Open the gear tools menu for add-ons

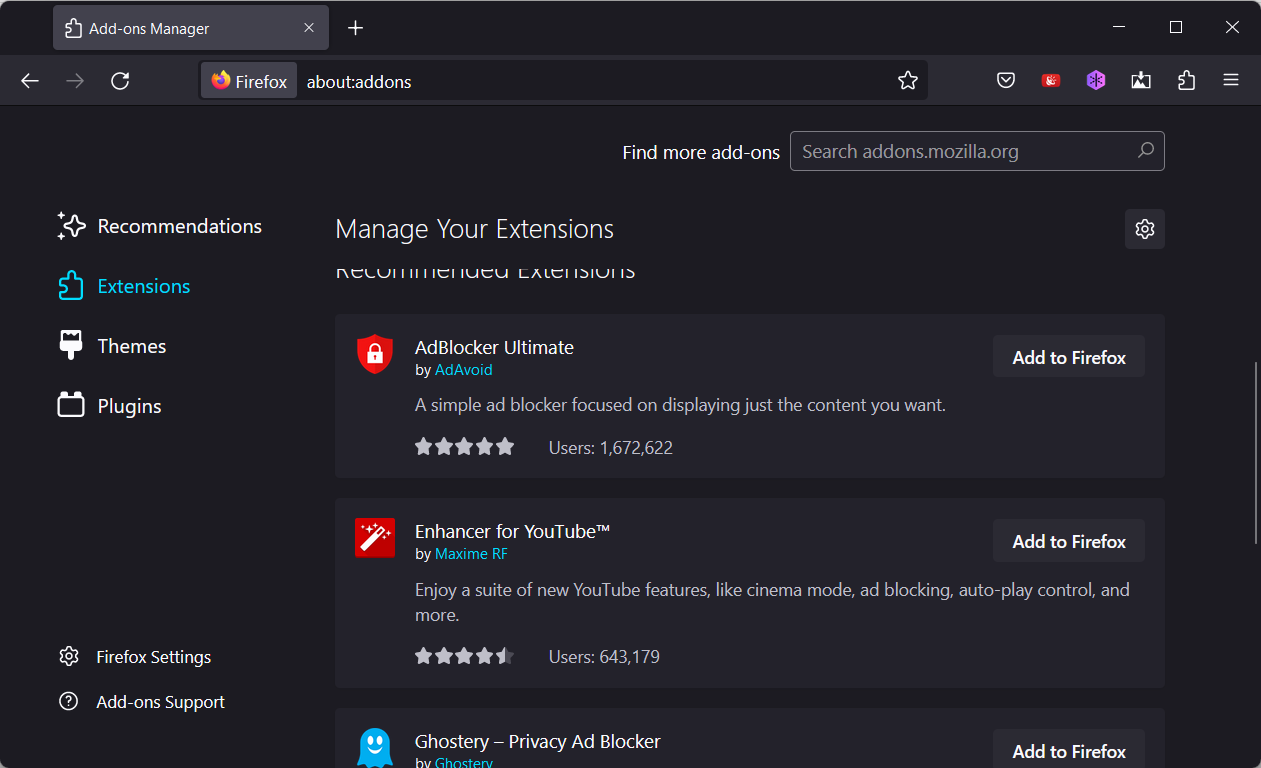coord(1145,229)
